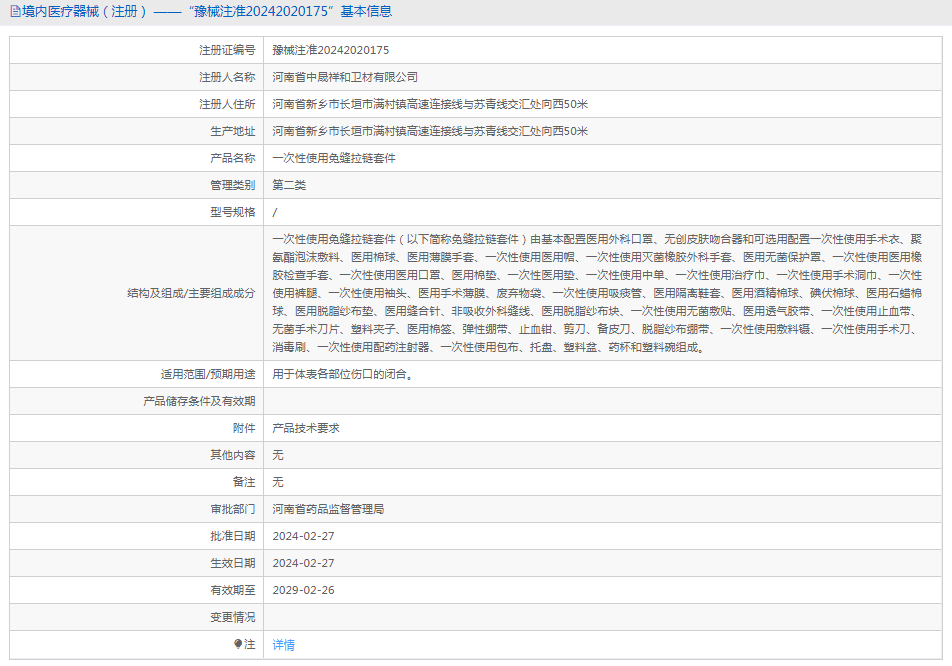
Task: Click the 注册人名称 label
Action: click(227, 77)
